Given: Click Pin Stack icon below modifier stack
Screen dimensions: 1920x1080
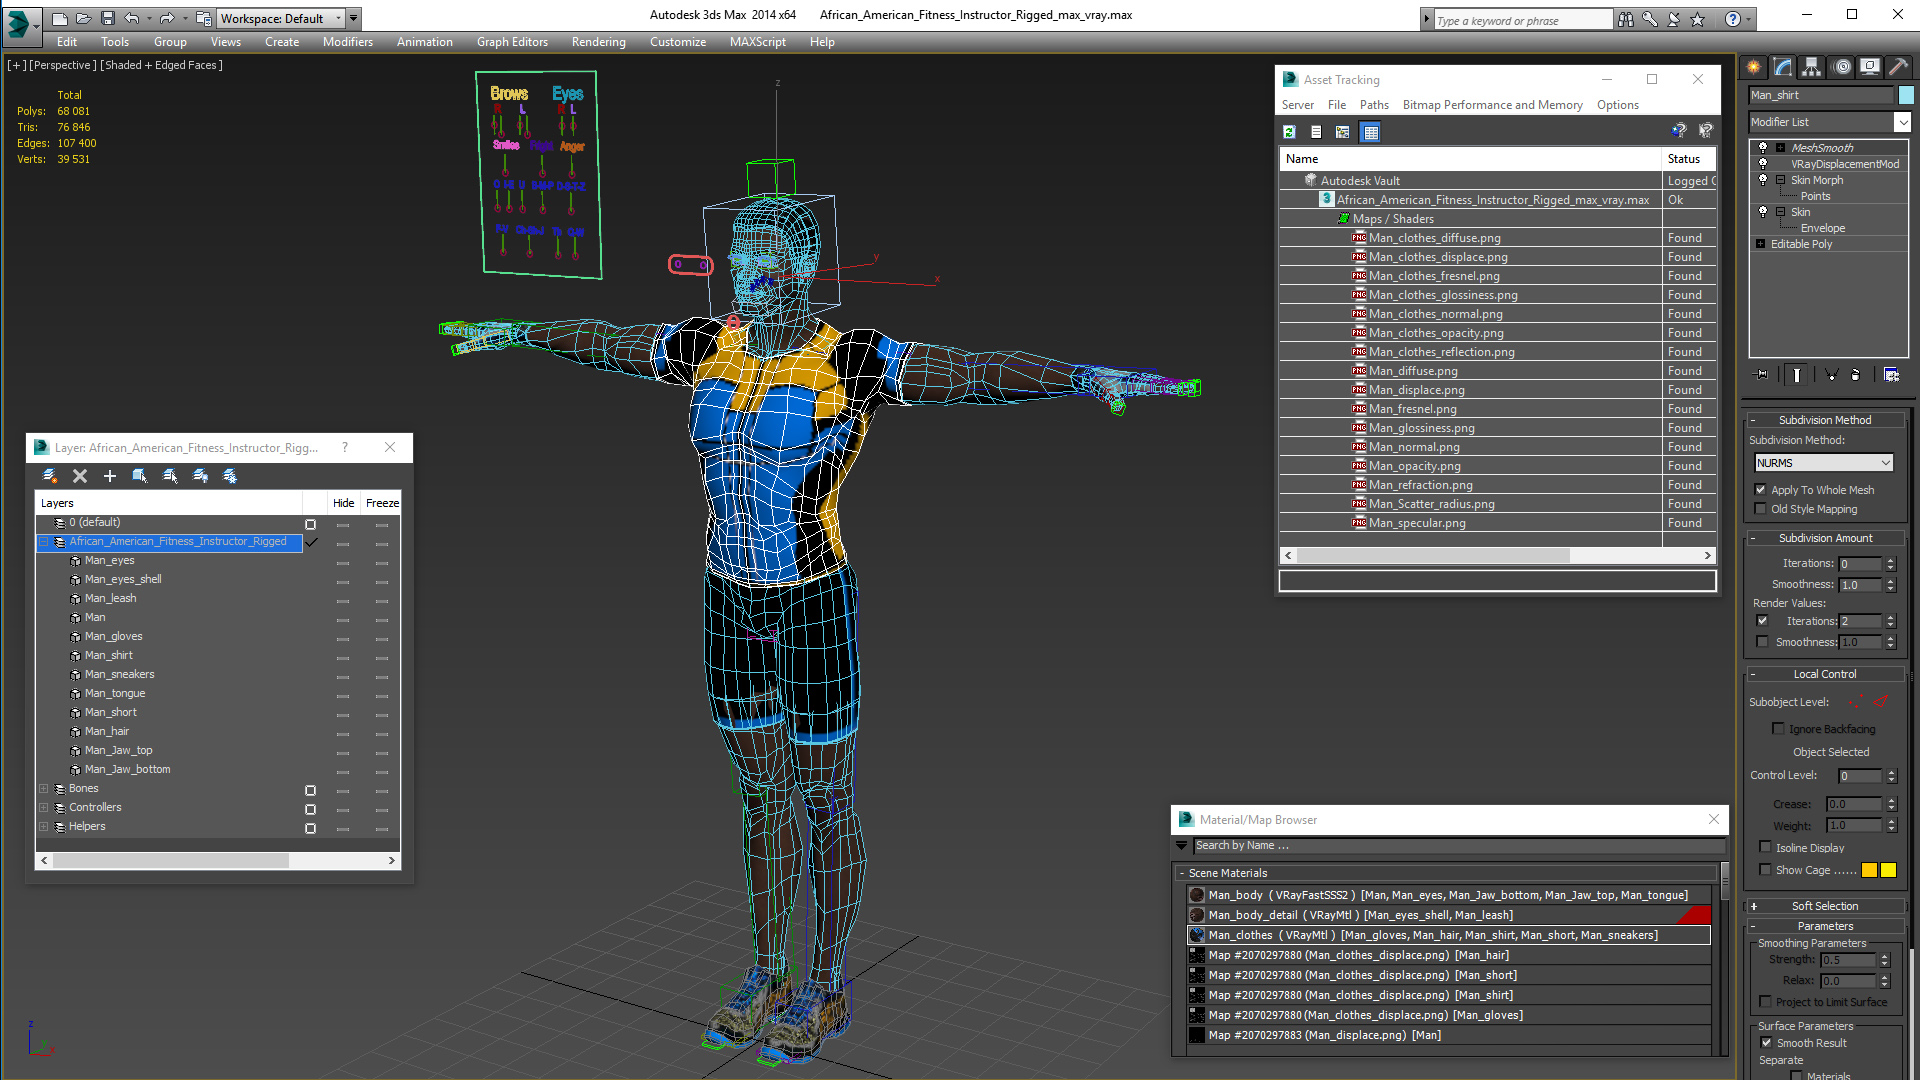Looking at the screenshot, I should pyautogui.click(x=1762, y=374).
